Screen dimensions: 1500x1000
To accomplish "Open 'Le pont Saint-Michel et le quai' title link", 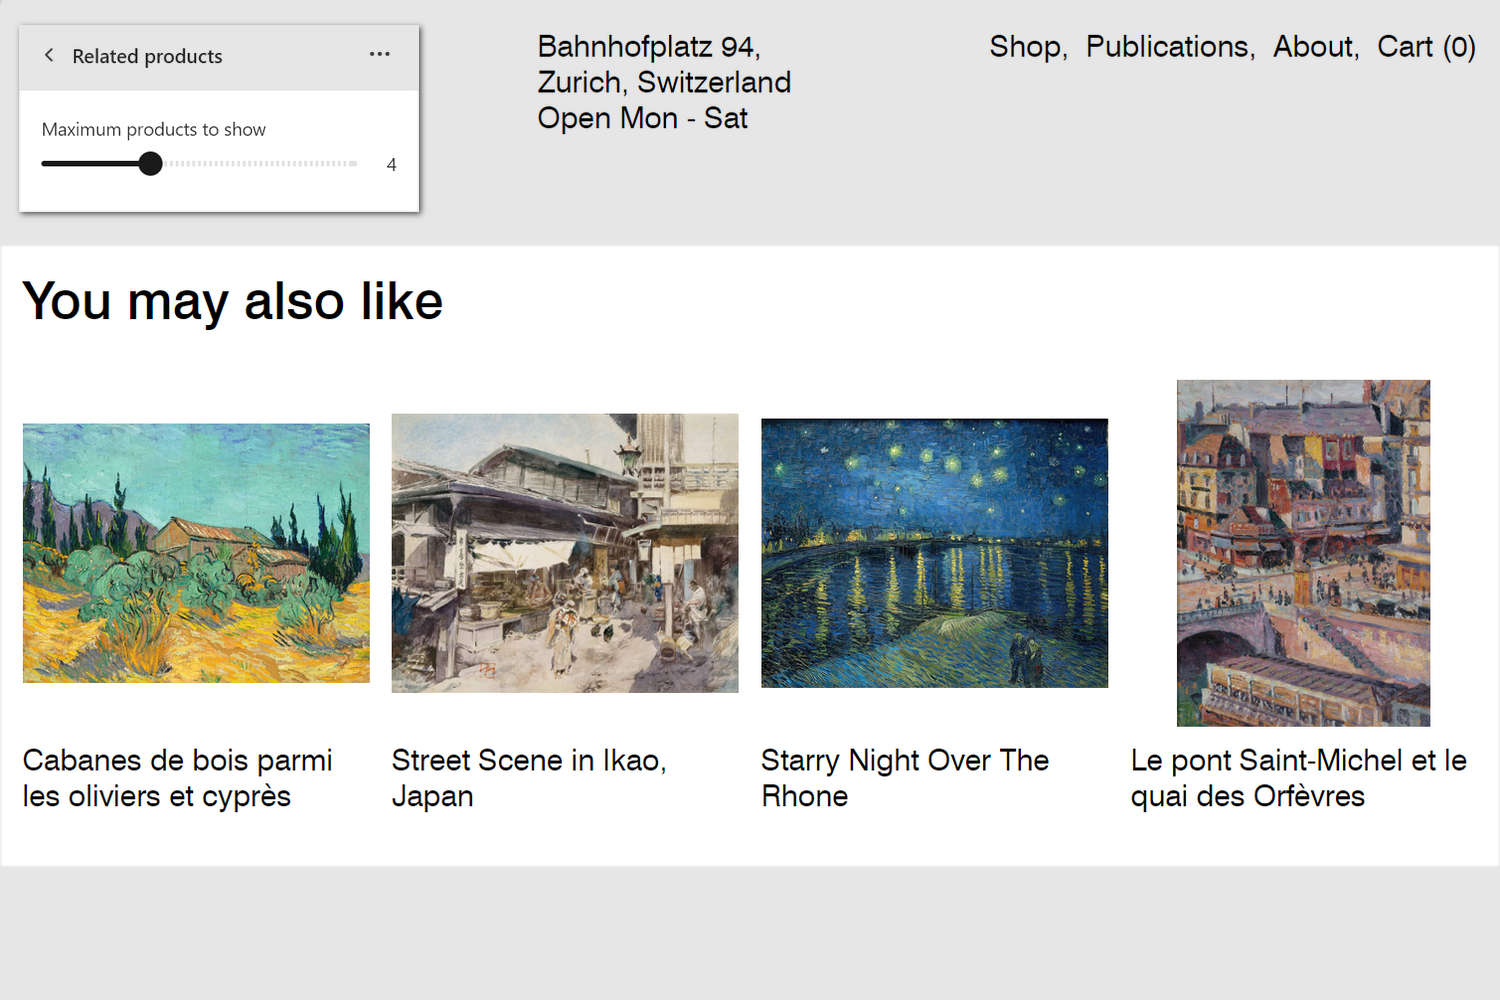I will point(1298,778).
